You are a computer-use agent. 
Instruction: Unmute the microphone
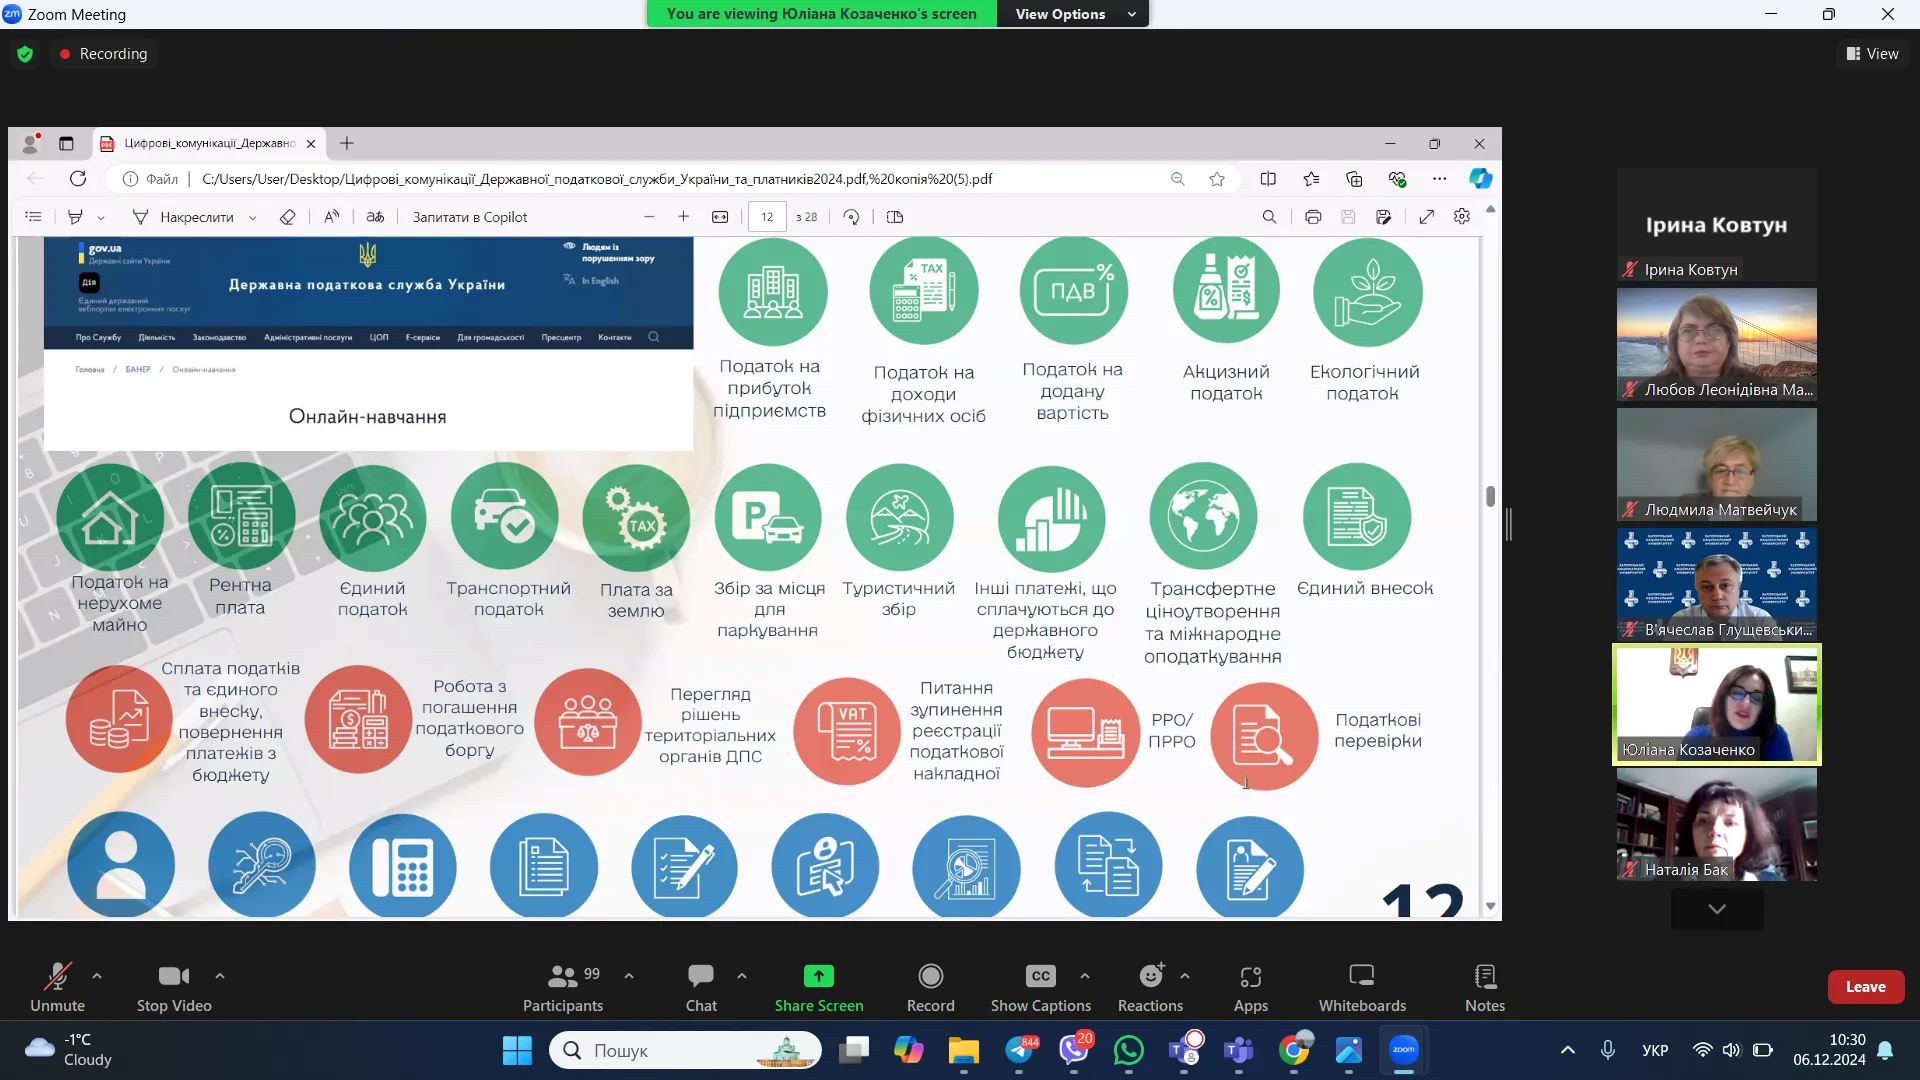[57, 976]
